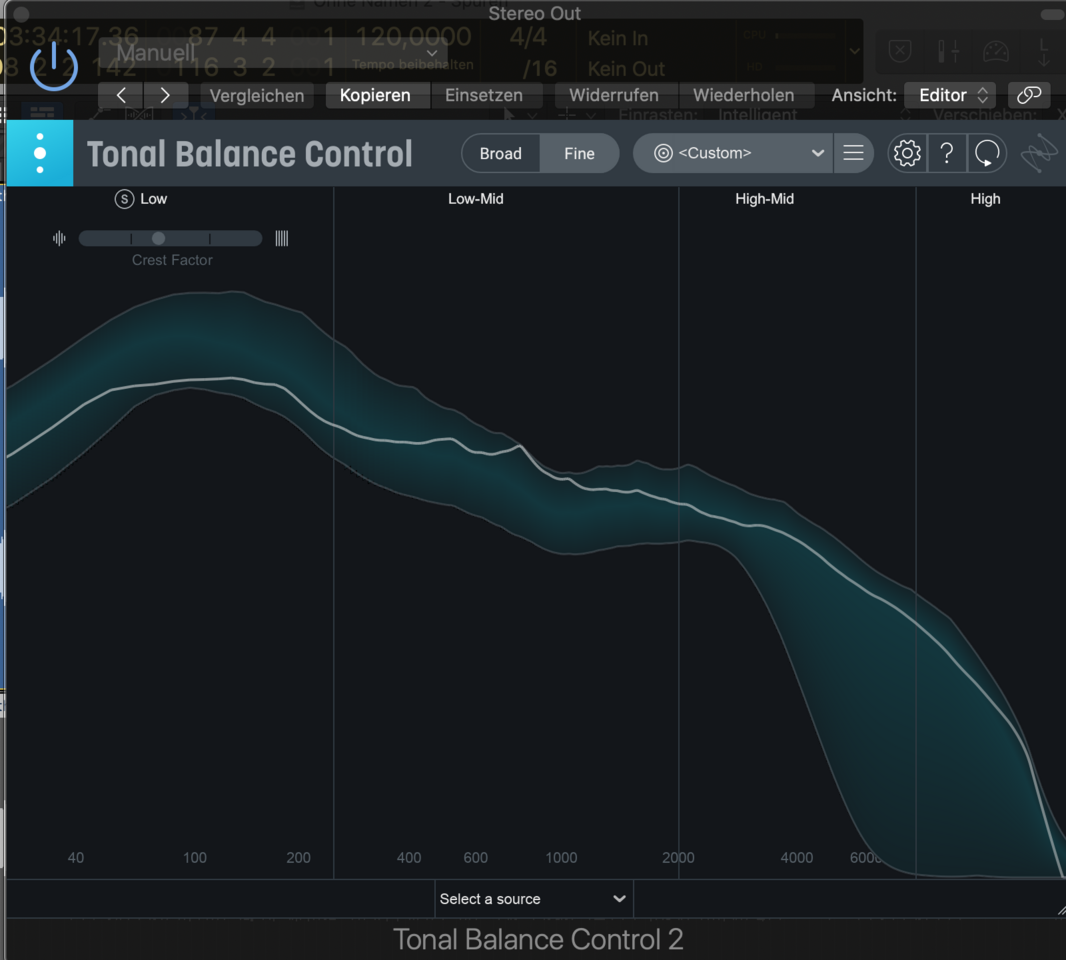Expand the Logic LCD display chevron

pyautogui.click(x=855, y=51)
